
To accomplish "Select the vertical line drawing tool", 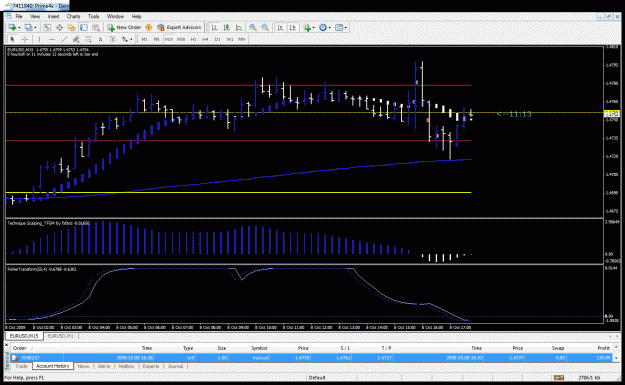I will coord(39,39).
